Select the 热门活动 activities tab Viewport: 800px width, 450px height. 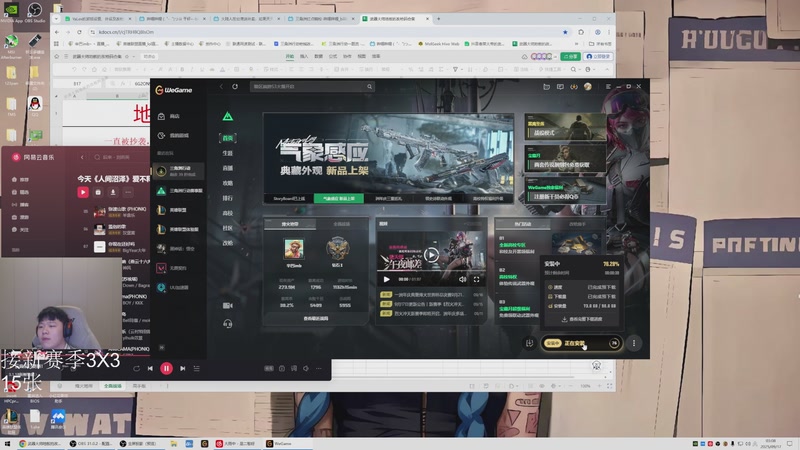(x=522, y=224)
